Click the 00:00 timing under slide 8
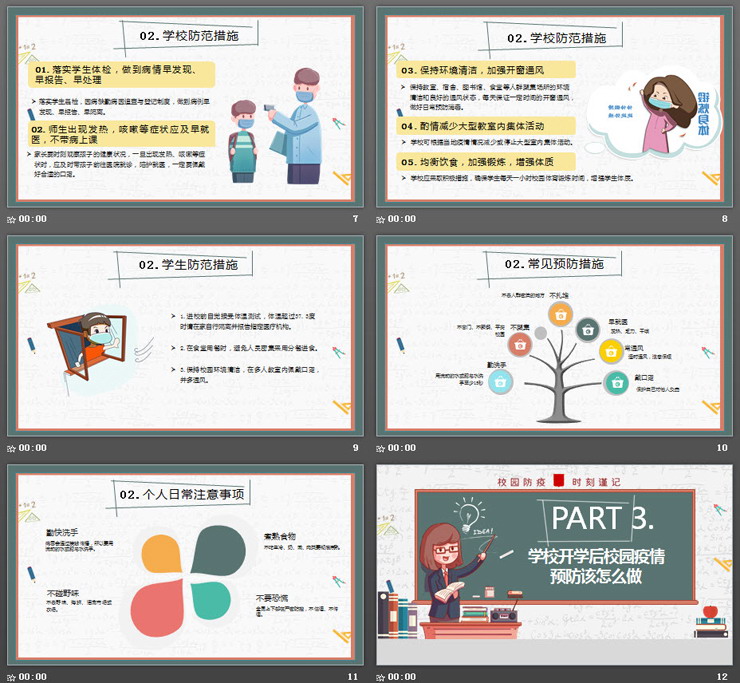 tap(402, 219)
